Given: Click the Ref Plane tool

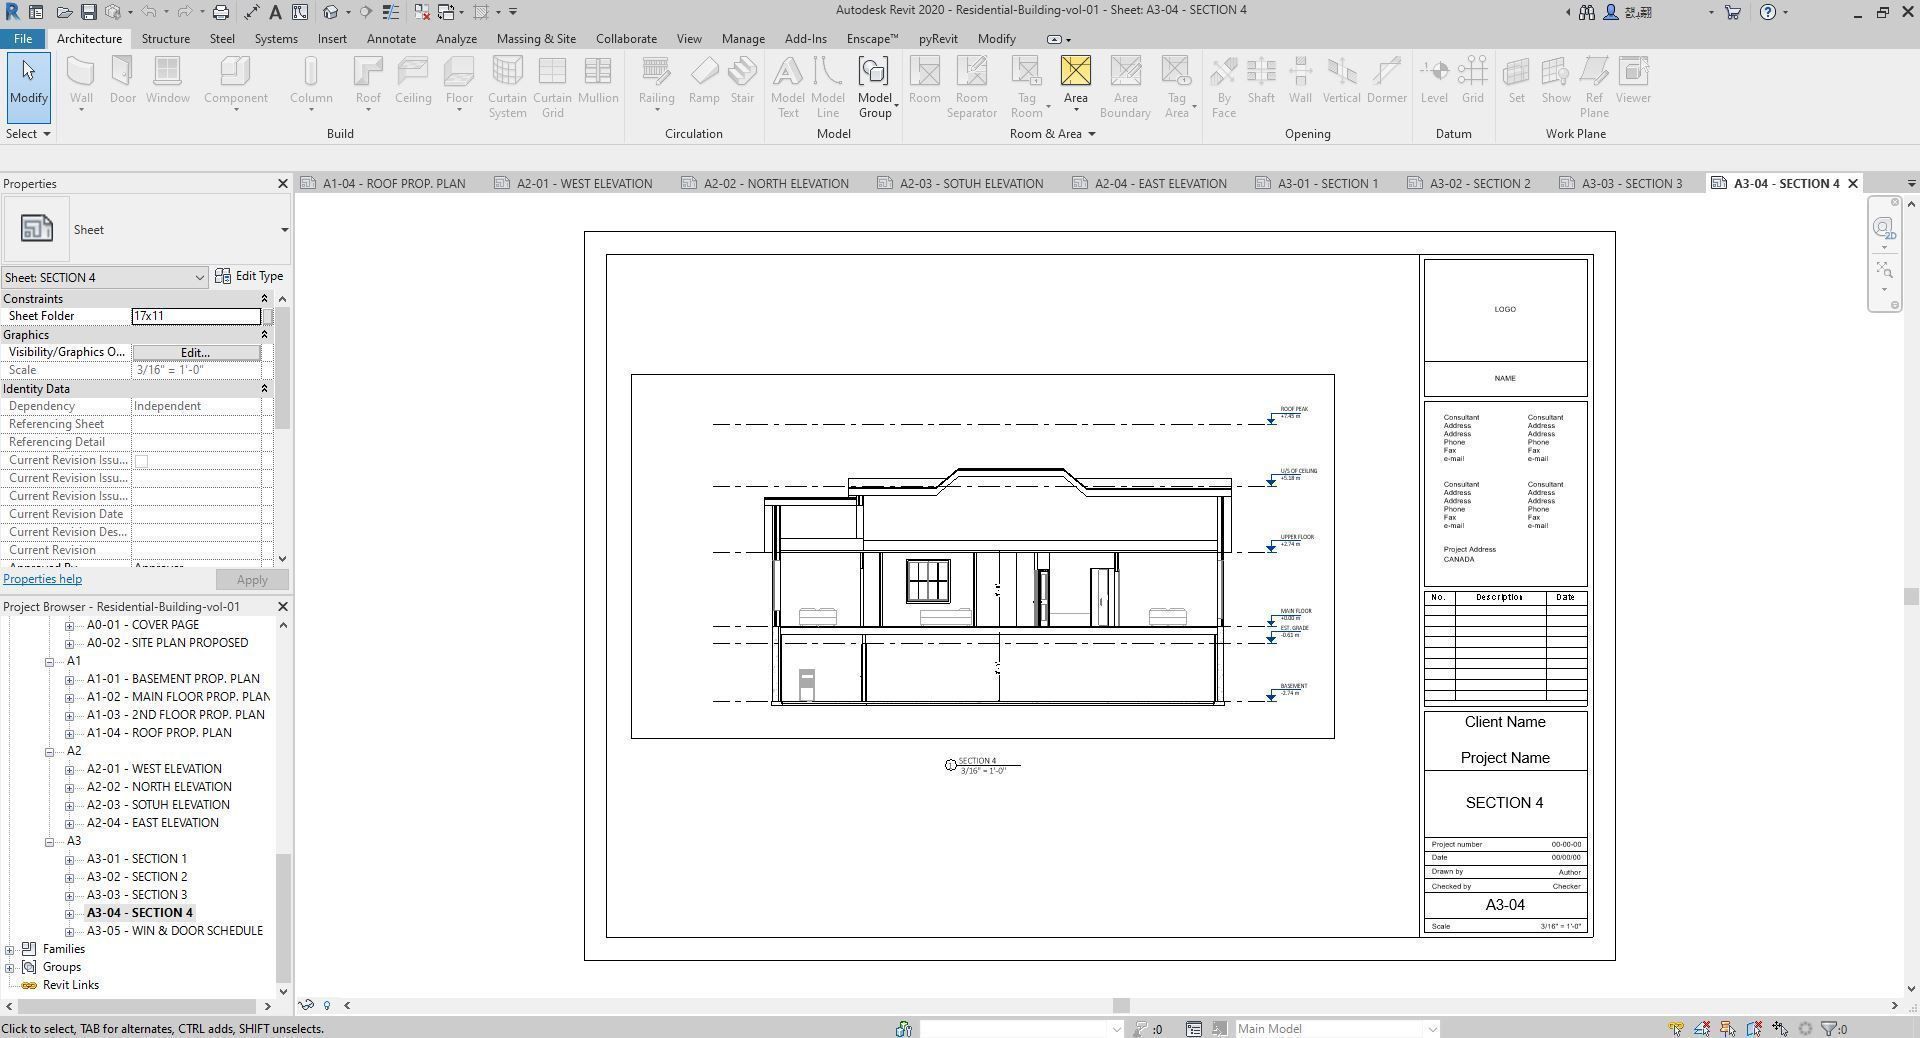Looking at the screenshot, I should click(x=1594, y=87).
